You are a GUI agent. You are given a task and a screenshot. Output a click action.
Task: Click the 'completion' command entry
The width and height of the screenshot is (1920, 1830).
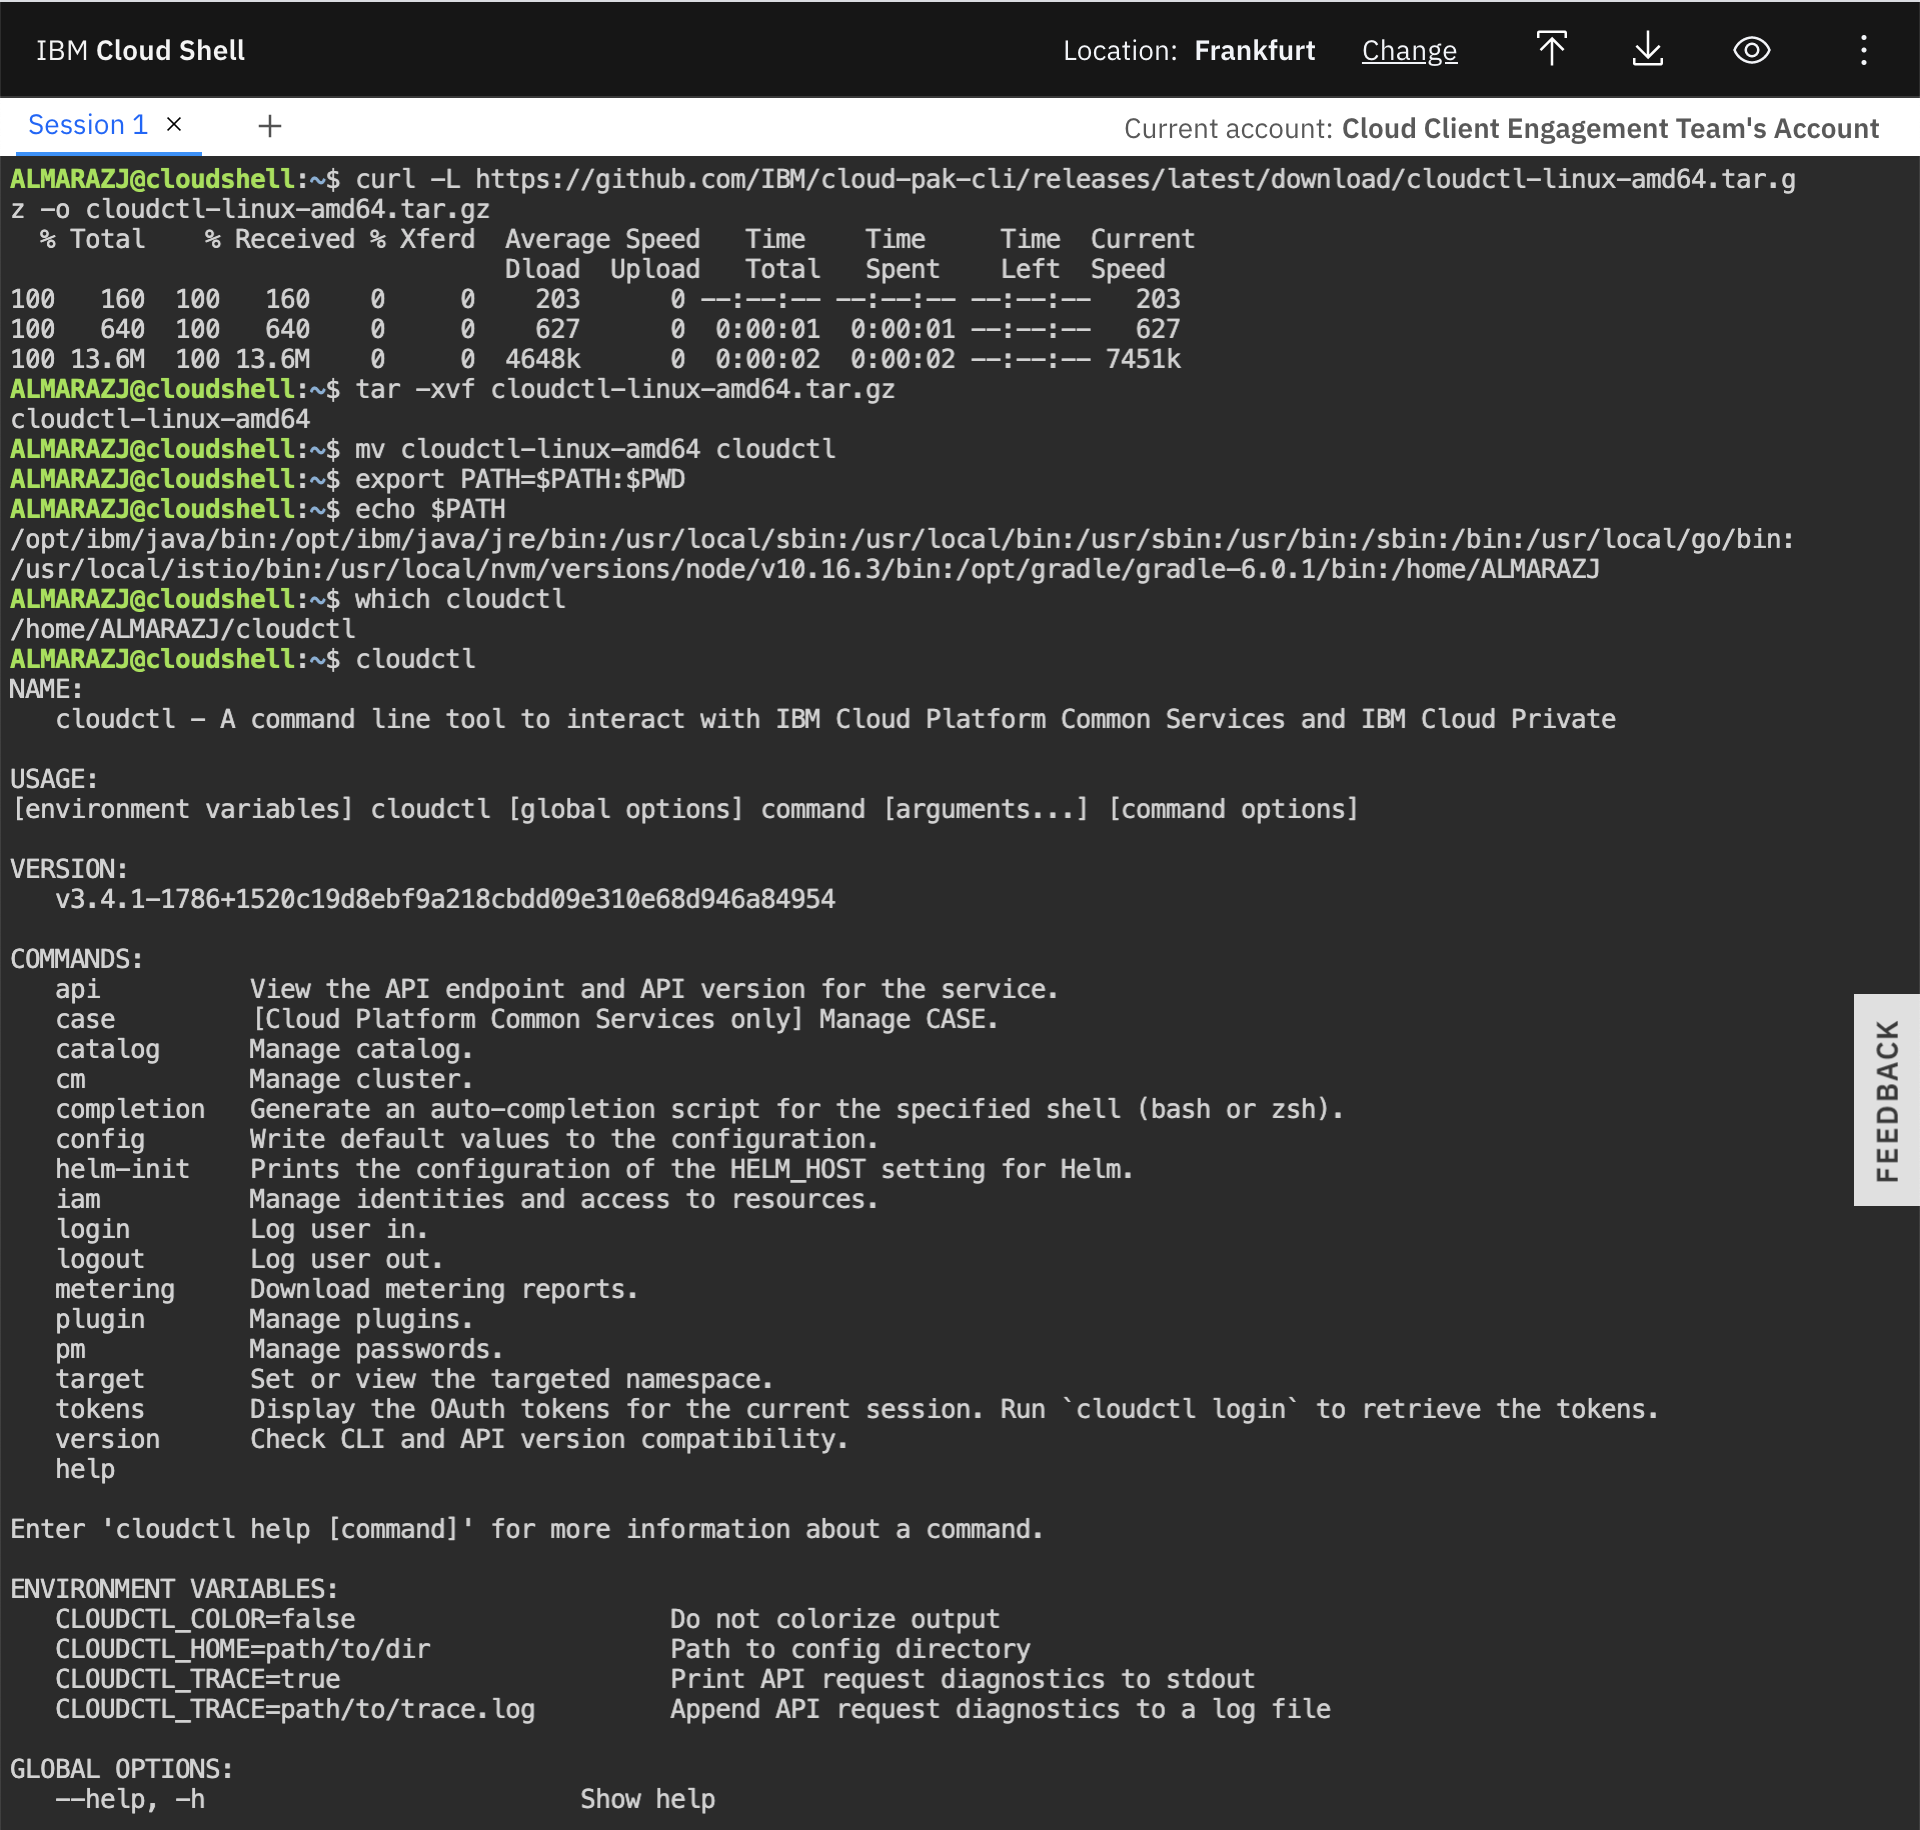(x=130, y=1110)
